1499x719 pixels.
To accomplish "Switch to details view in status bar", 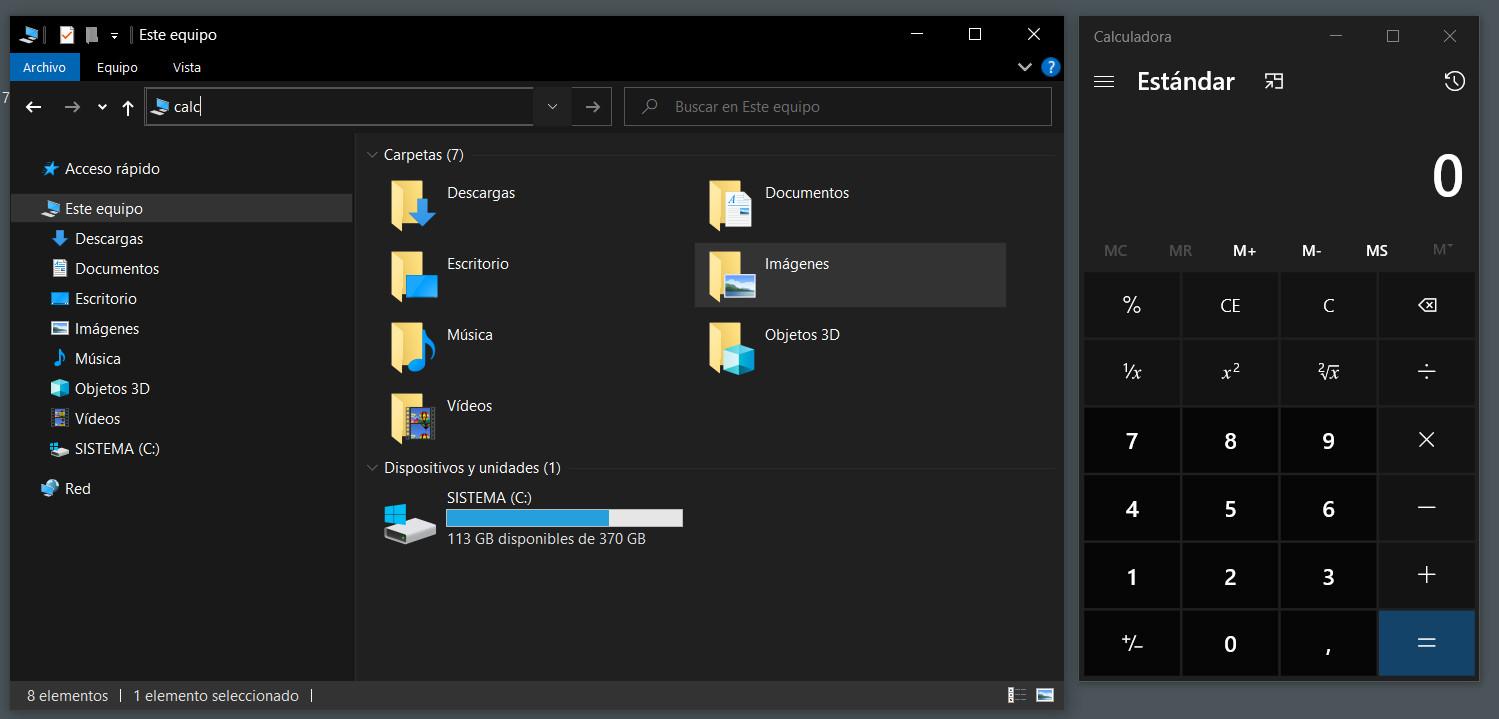I will (1017, 695).
